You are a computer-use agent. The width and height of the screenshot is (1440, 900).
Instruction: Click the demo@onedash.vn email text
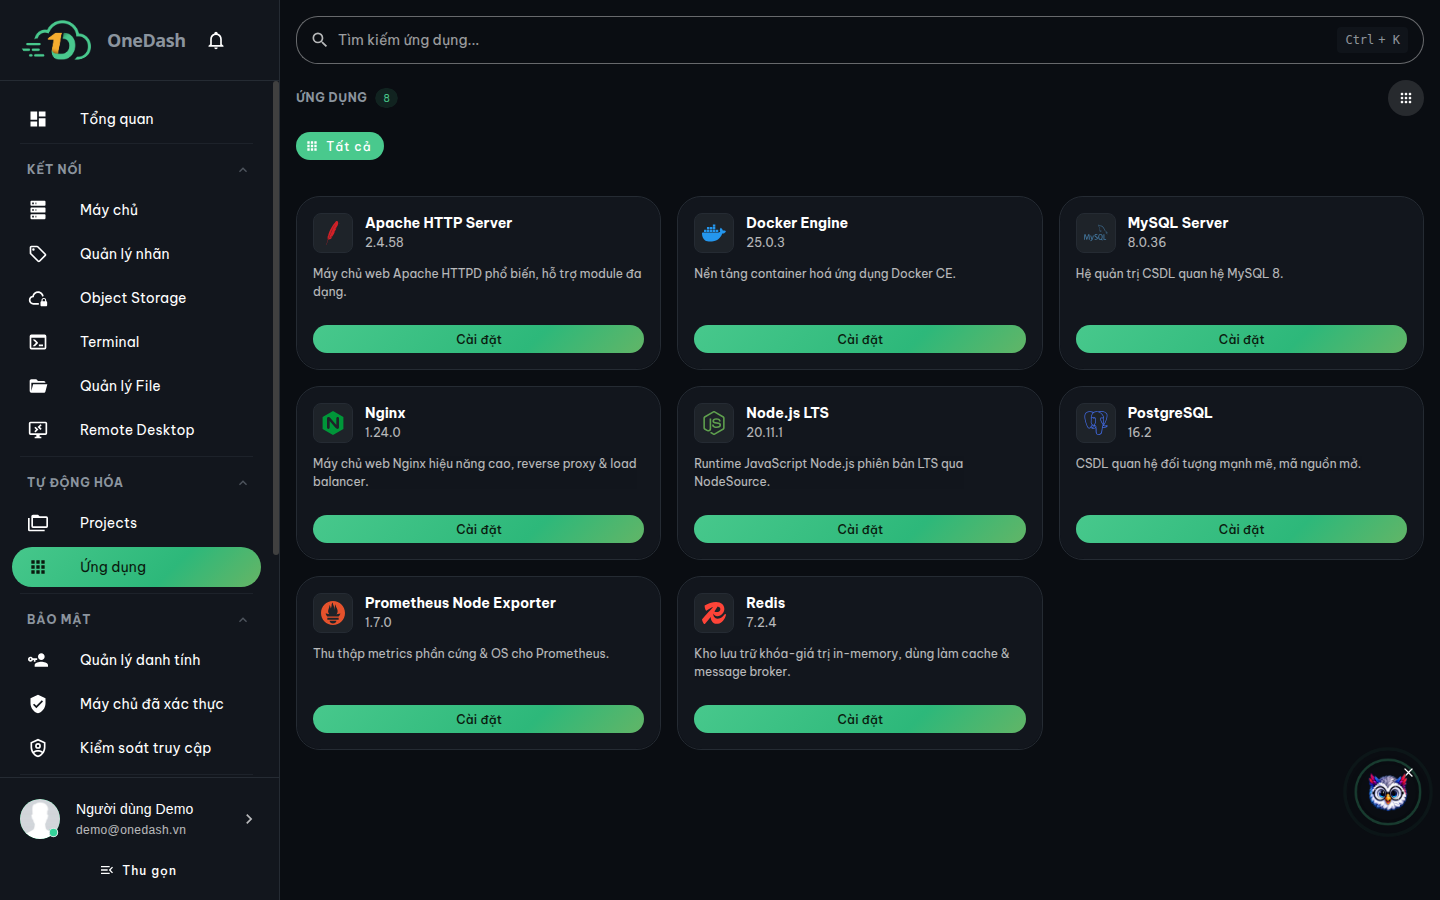pyautogui.click(x=131, y=830)
